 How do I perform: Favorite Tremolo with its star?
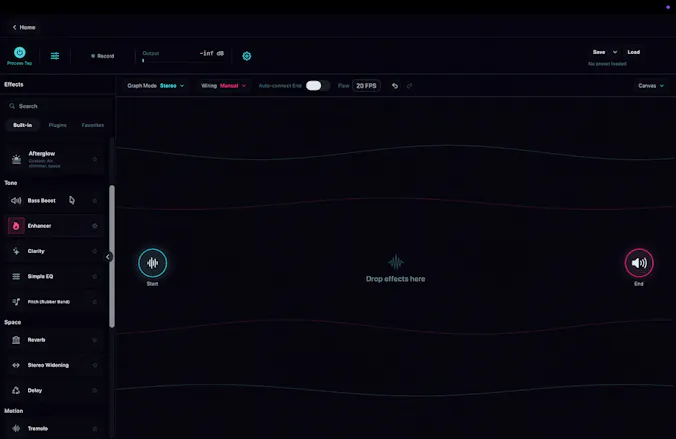point(94,428)
